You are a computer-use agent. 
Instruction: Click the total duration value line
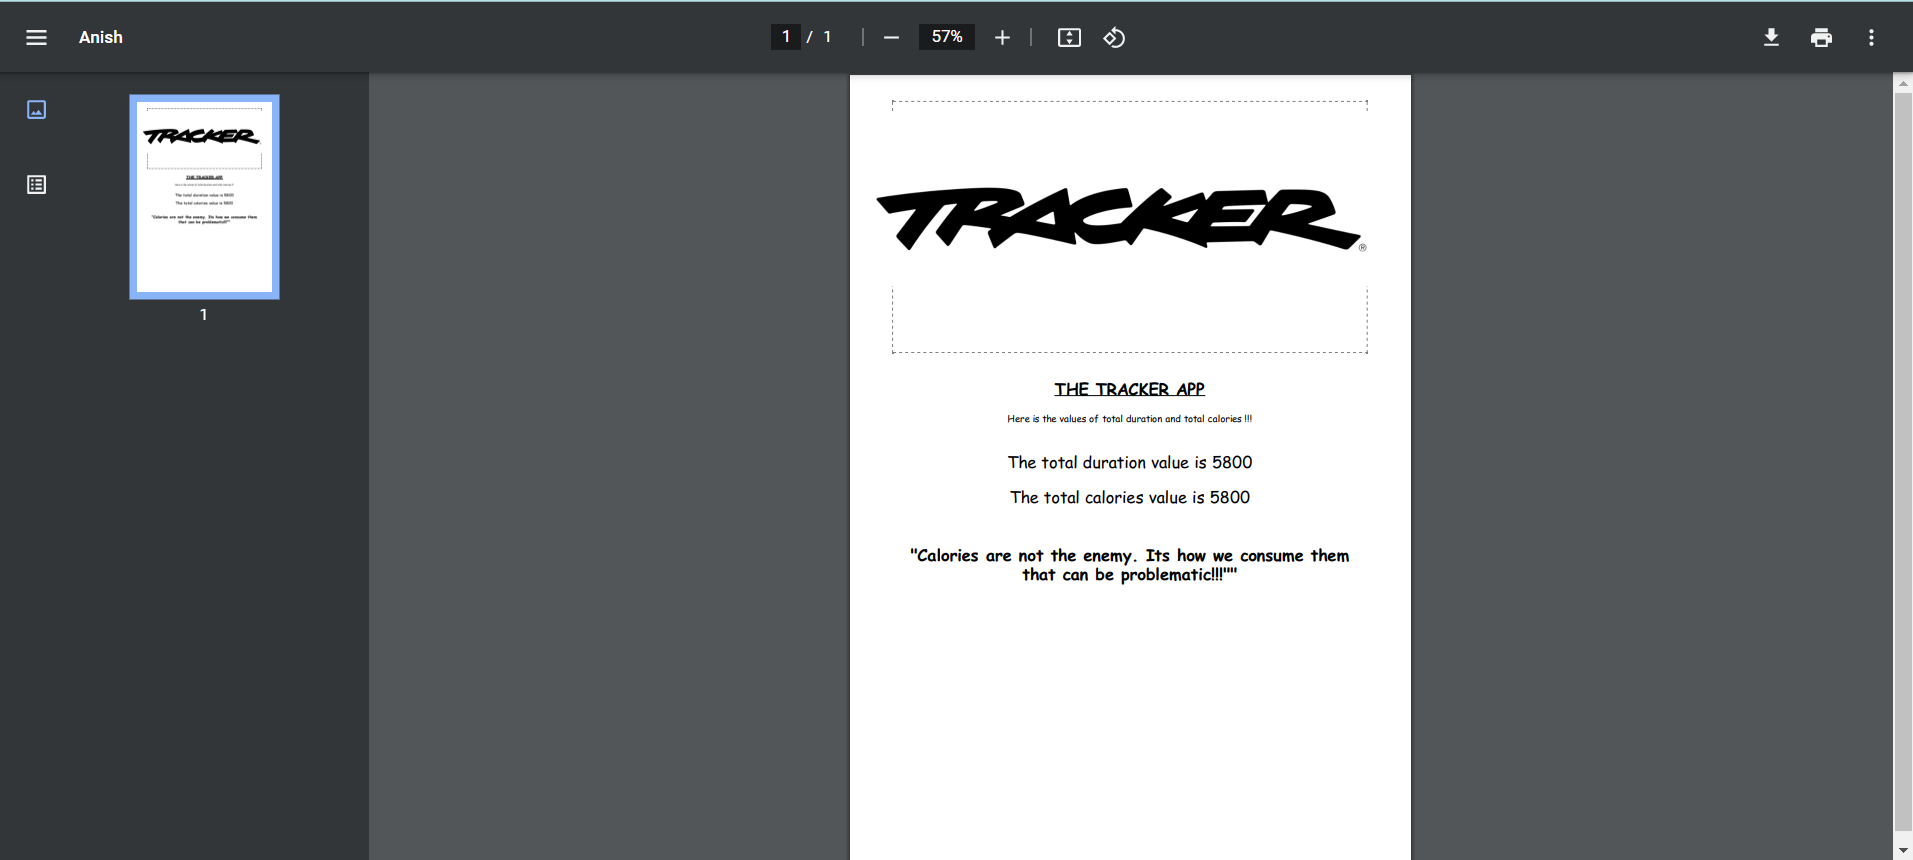click(1130, 462)
